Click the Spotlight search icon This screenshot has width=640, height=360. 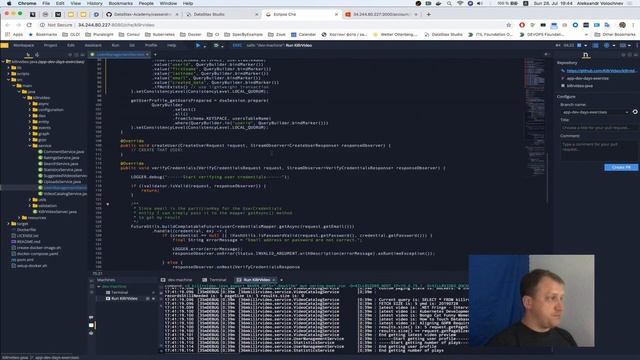[x=449, y=3]
